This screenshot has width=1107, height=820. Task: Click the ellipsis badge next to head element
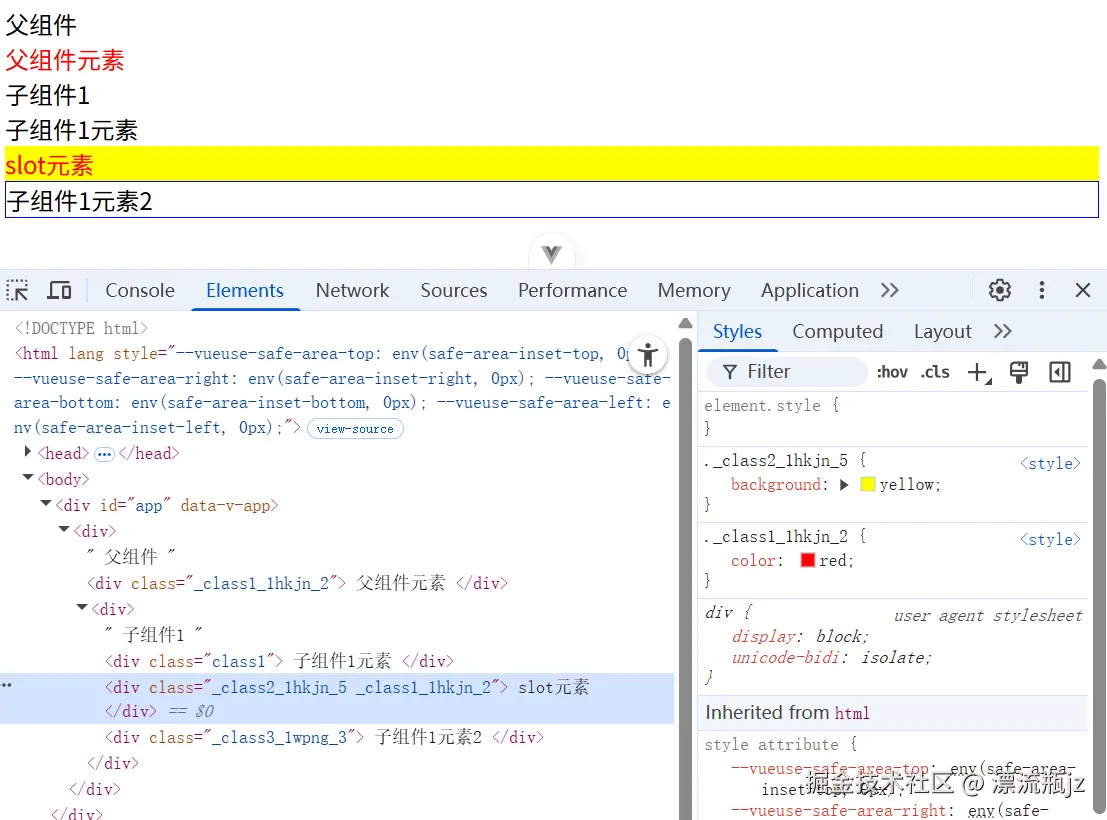pyautogui.click(x=104, y=453)
